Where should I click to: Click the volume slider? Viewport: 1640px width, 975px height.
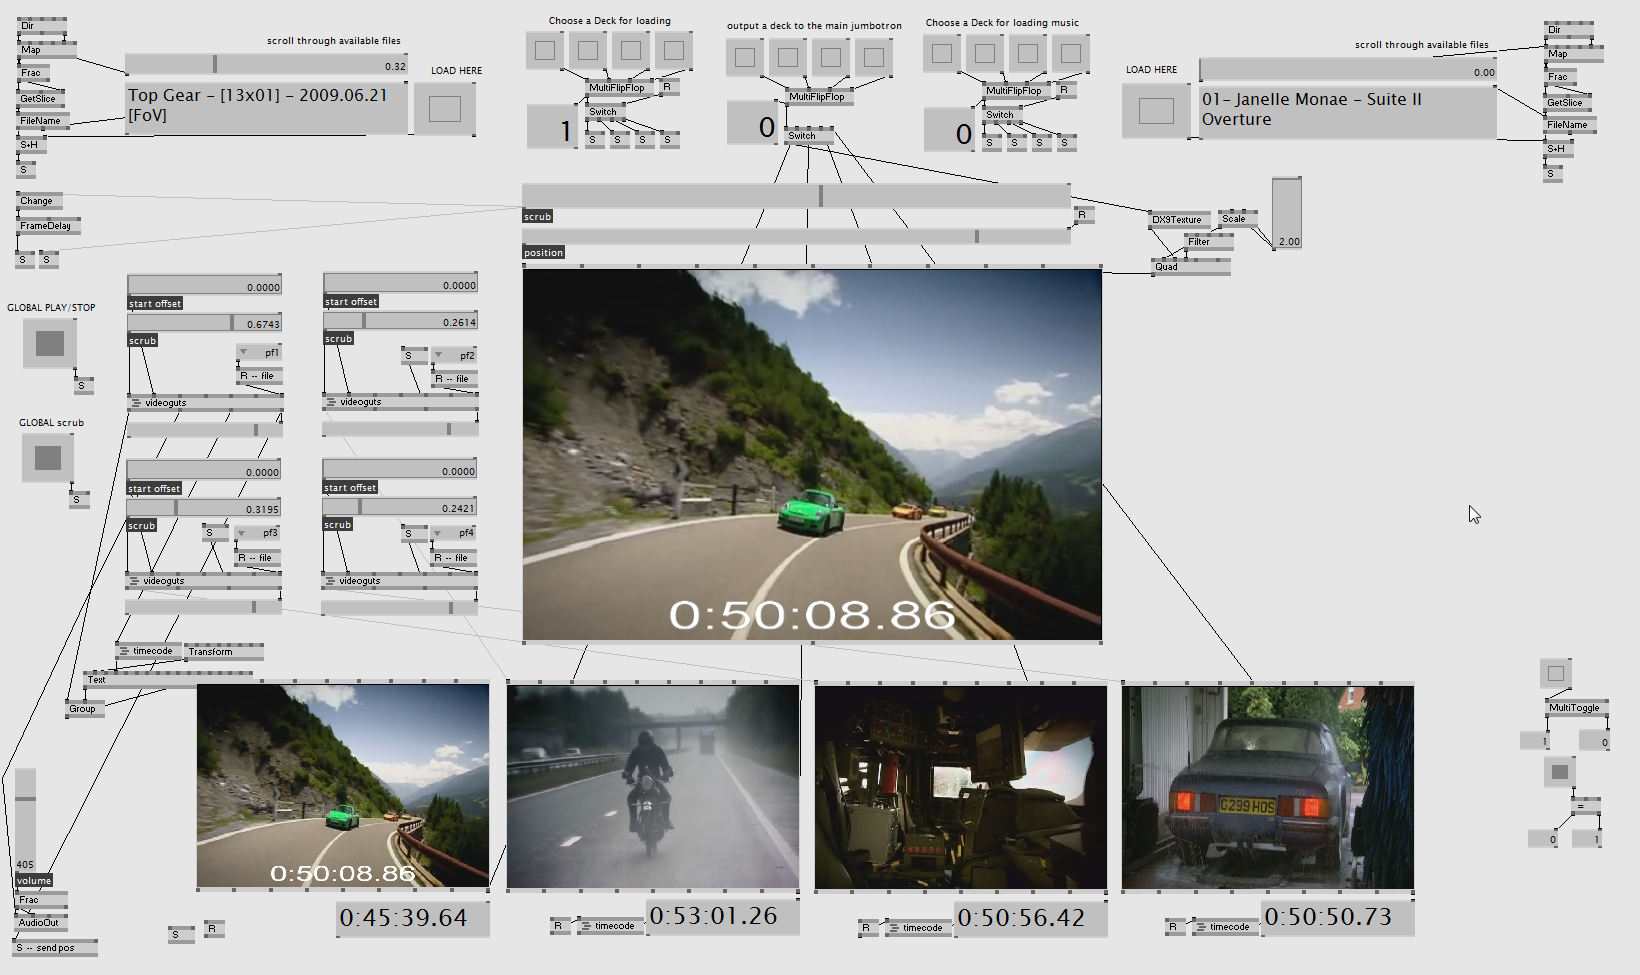pos(25,820)
